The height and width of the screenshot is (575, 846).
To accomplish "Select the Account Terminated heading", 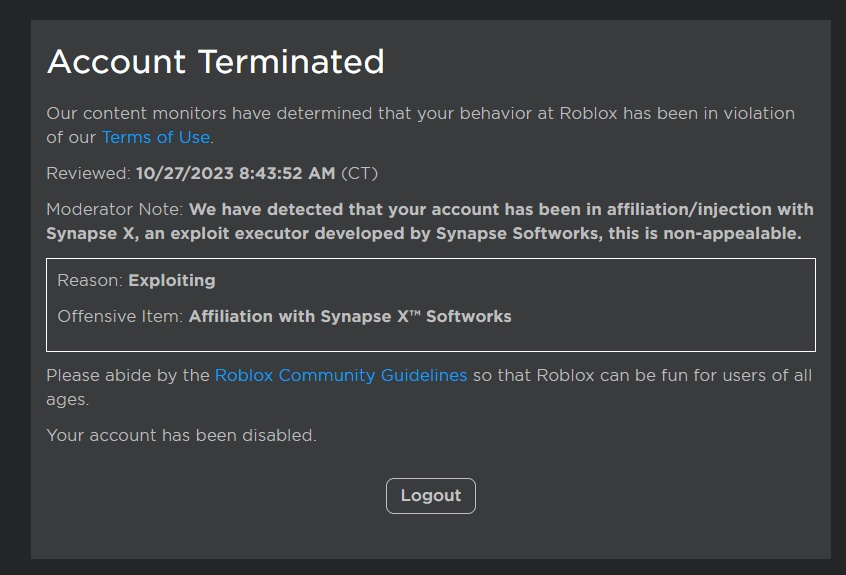I will click(x=215, y=61).
